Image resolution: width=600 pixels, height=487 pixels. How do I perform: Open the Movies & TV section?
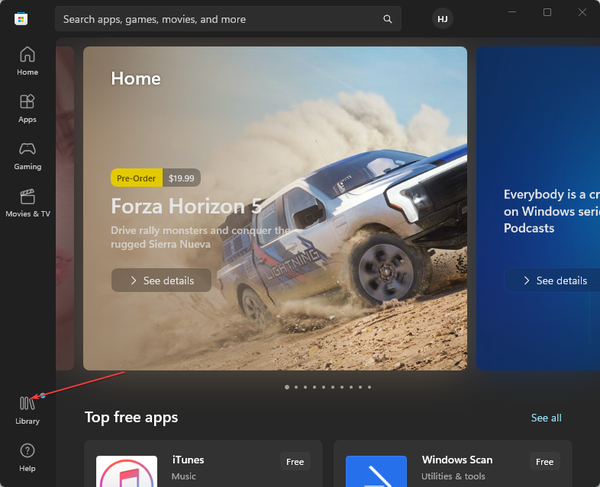coord(28,204)
